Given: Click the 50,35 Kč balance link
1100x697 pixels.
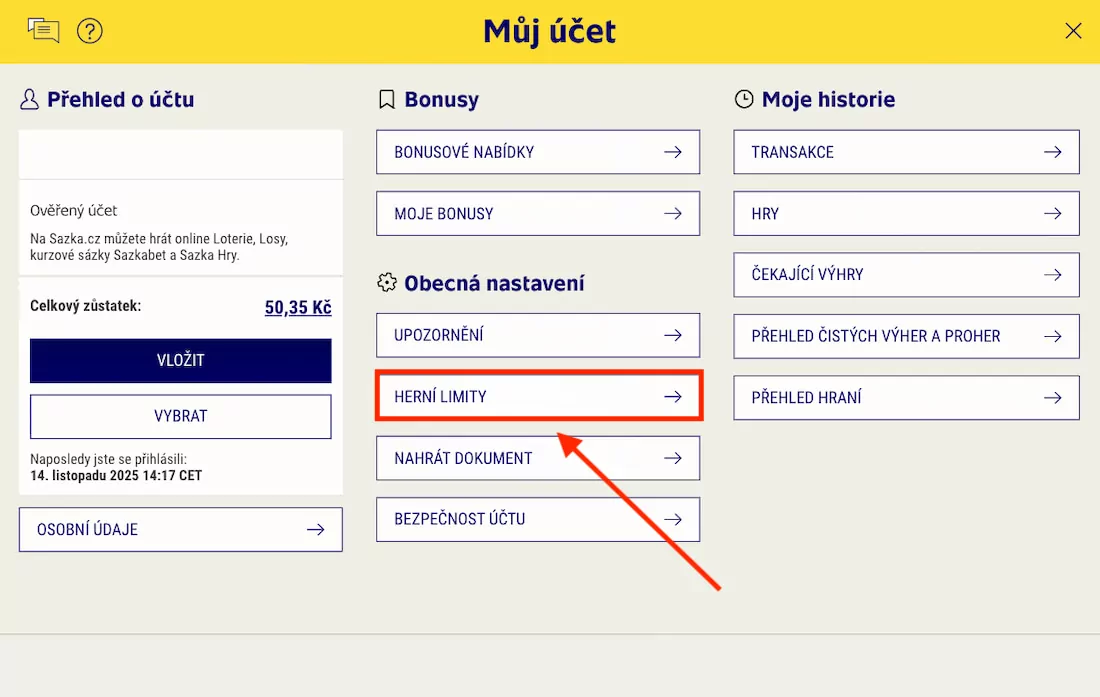Looking at the screenshot, I should click(297, 307).
